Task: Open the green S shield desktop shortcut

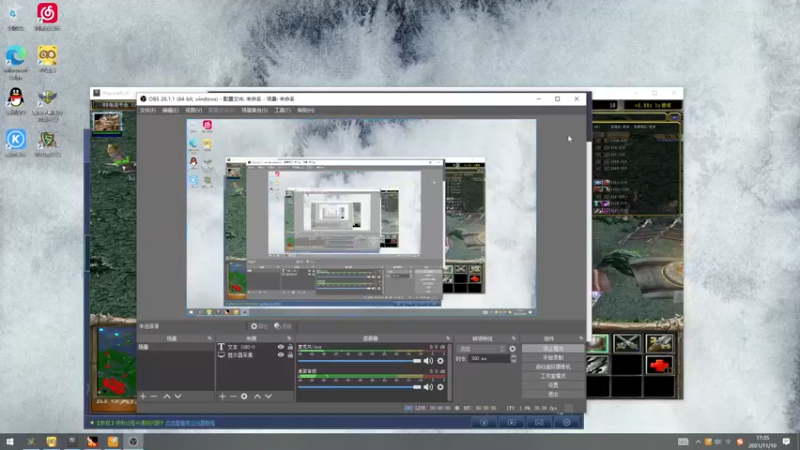Action: pos(47,144)
